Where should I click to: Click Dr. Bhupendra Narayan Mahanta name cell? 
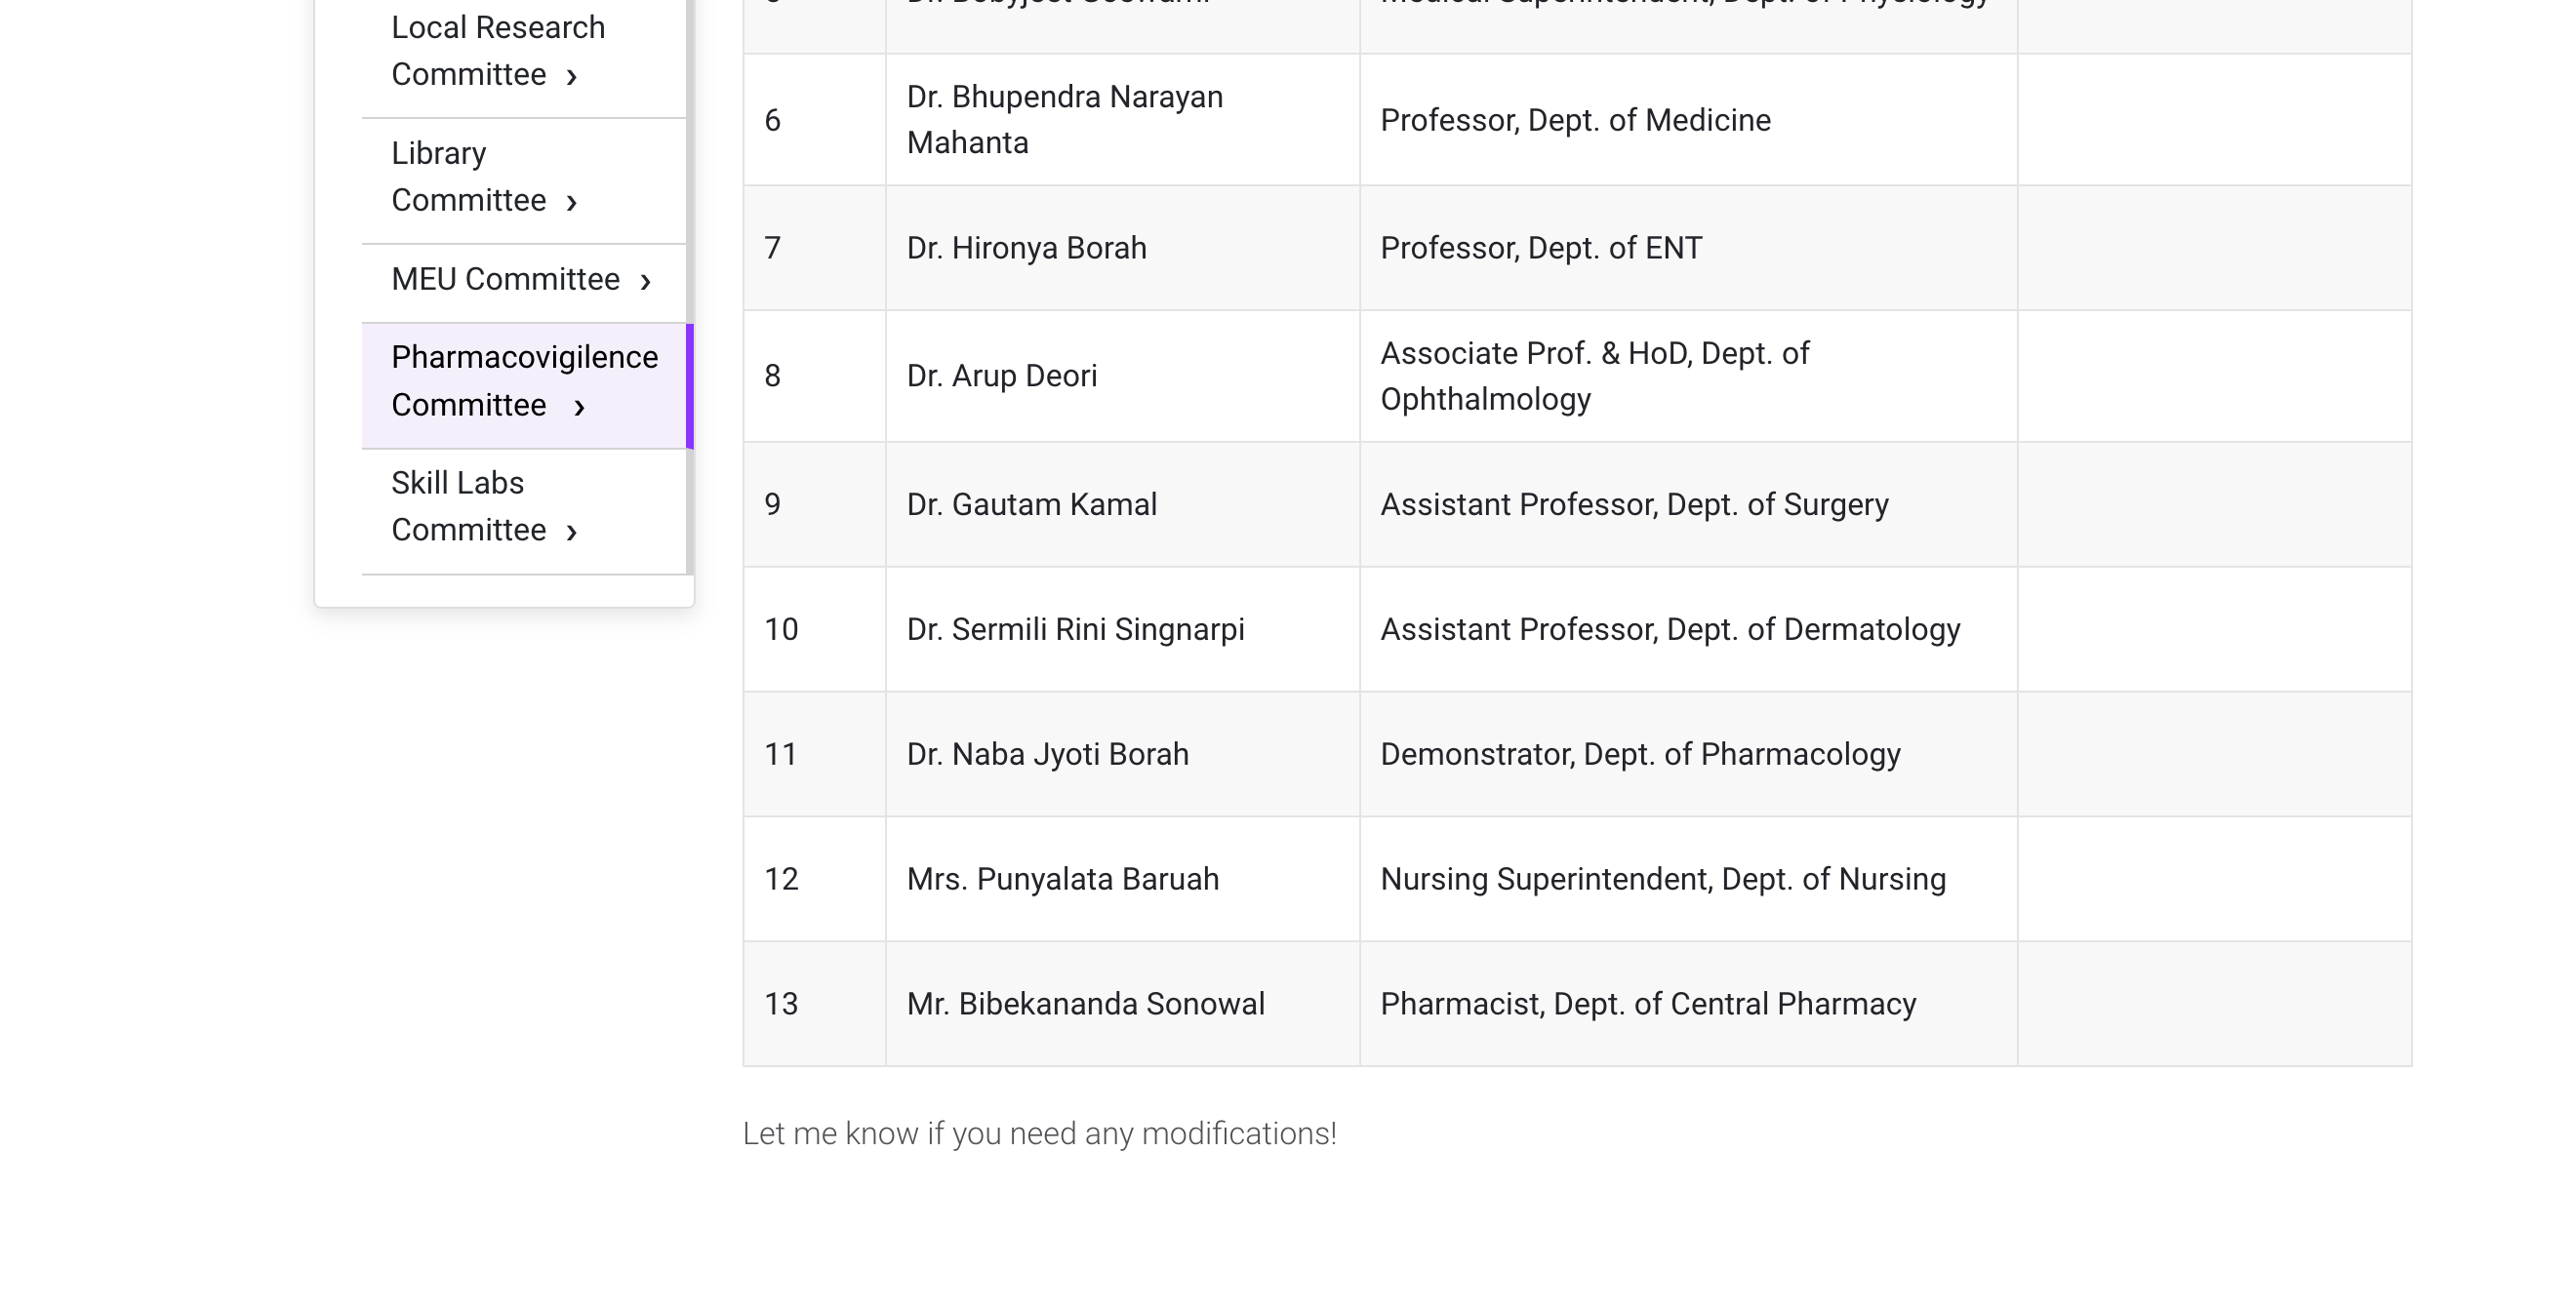1064,120
